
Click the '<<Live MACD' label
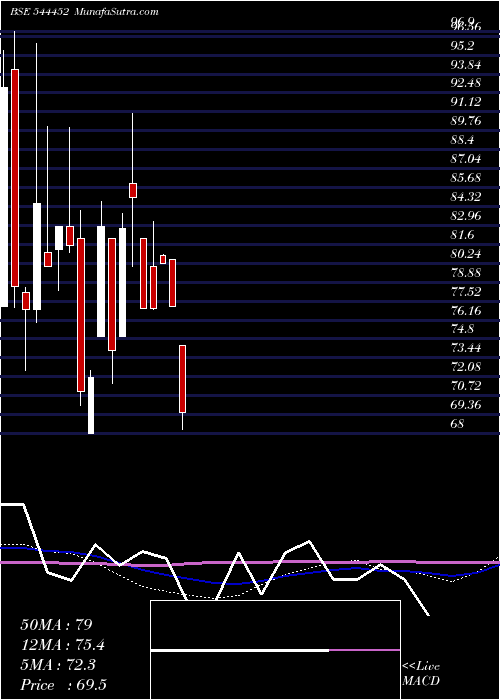(421, 674)
